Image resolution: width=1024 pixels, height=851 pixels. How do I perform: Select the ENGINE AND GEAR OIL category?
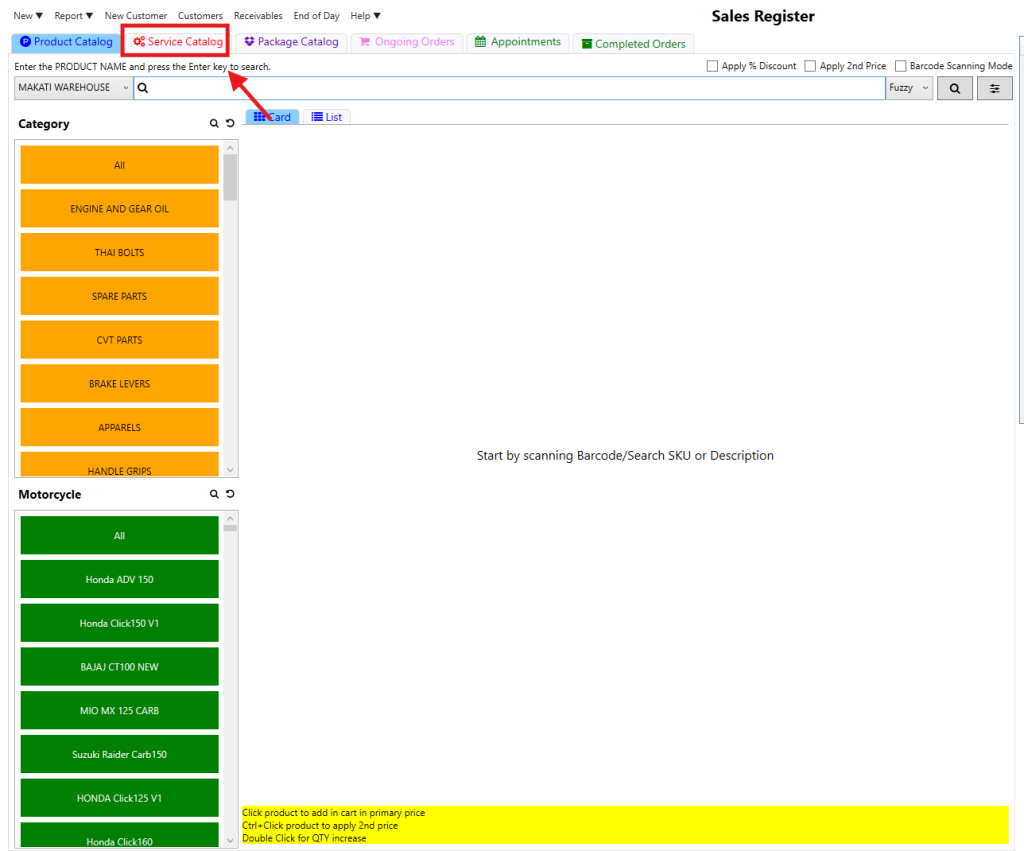coord(119,209)
